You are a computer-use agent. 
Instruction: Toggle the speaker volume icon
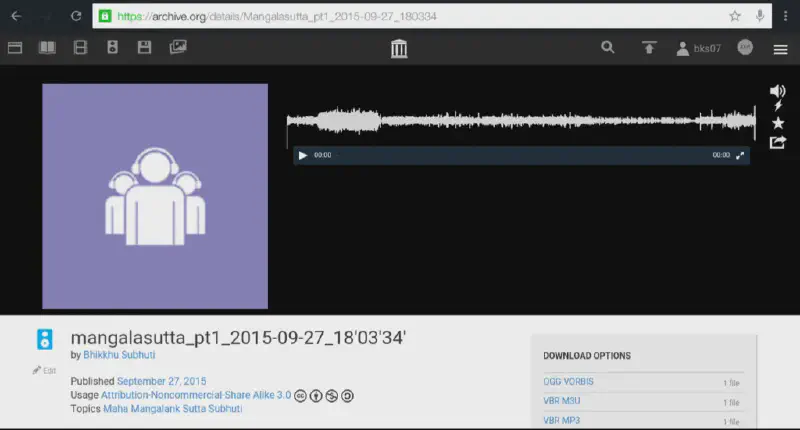777,91
